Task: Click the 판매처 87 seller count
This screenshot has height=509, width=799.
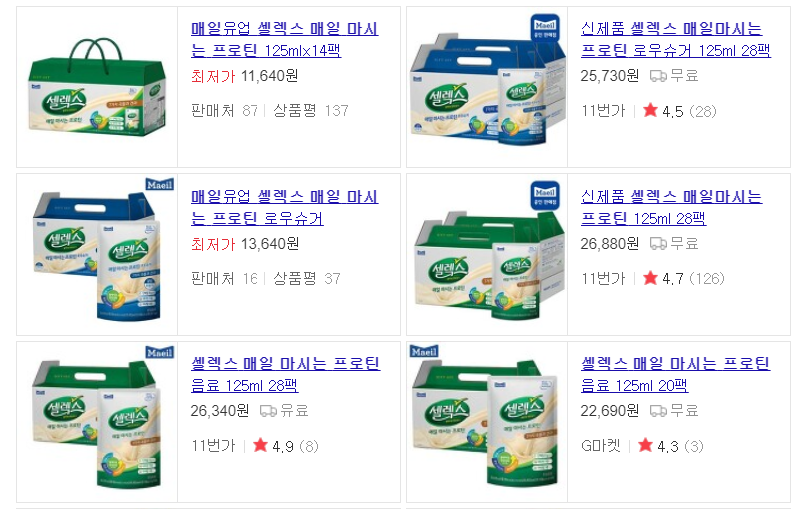Action: [224, 111]
